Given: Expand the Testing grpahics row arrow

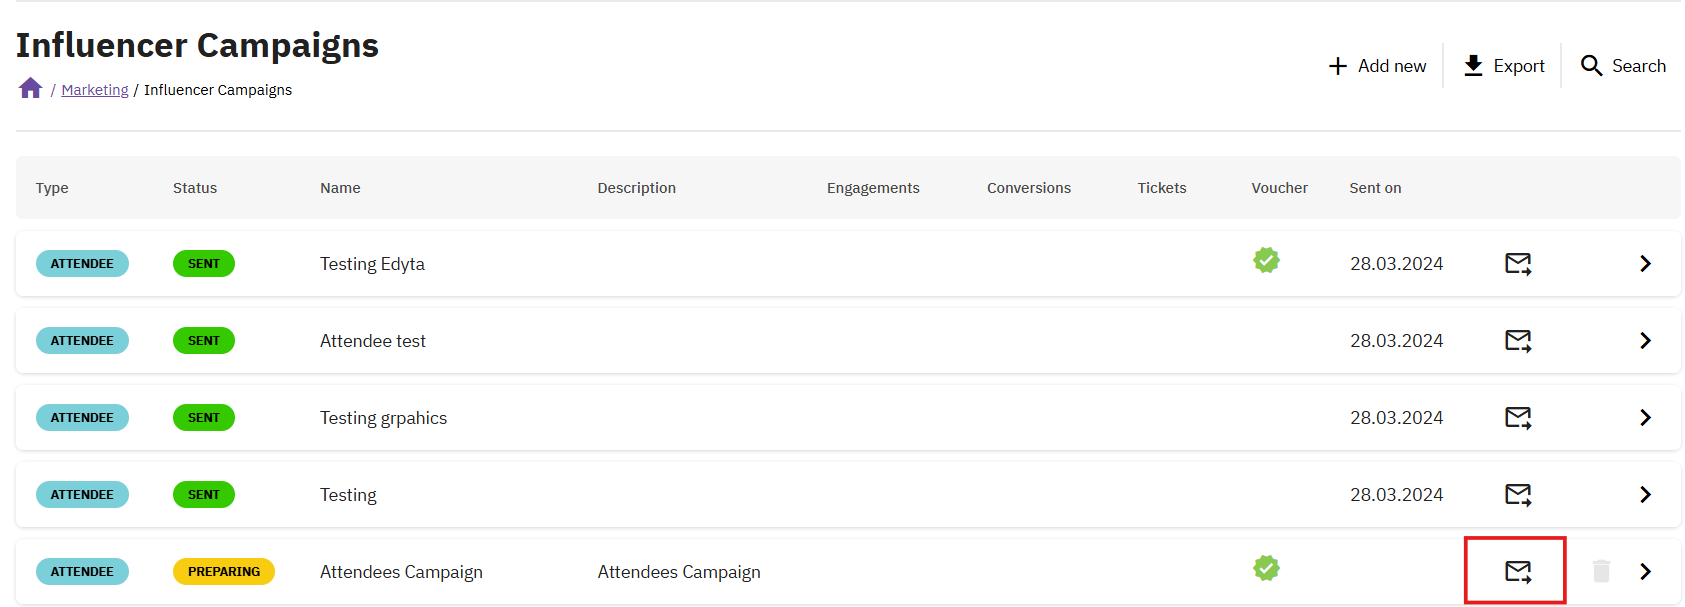Looking at the screenshot, I should [1645, 418].
